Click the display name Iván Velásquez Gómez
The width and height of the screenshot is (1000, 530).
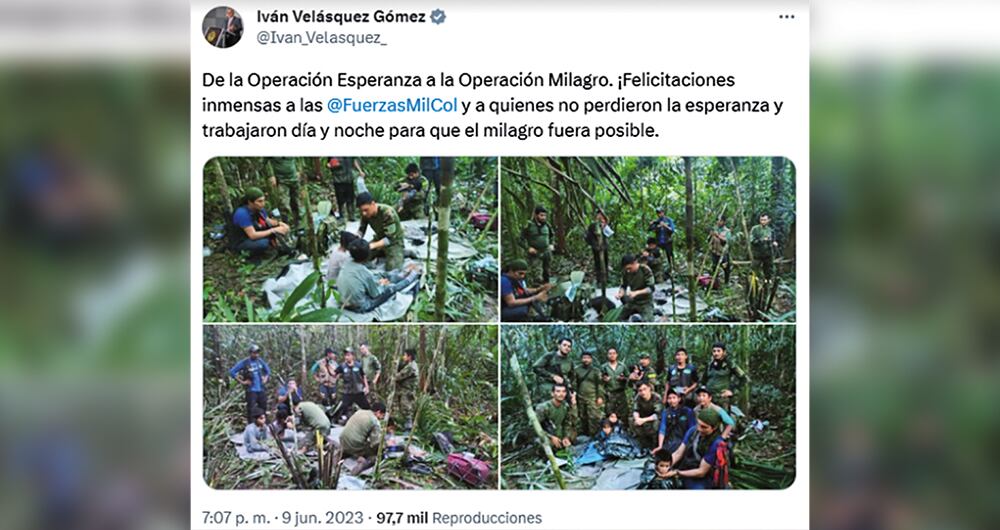click(x=341, y=17)
